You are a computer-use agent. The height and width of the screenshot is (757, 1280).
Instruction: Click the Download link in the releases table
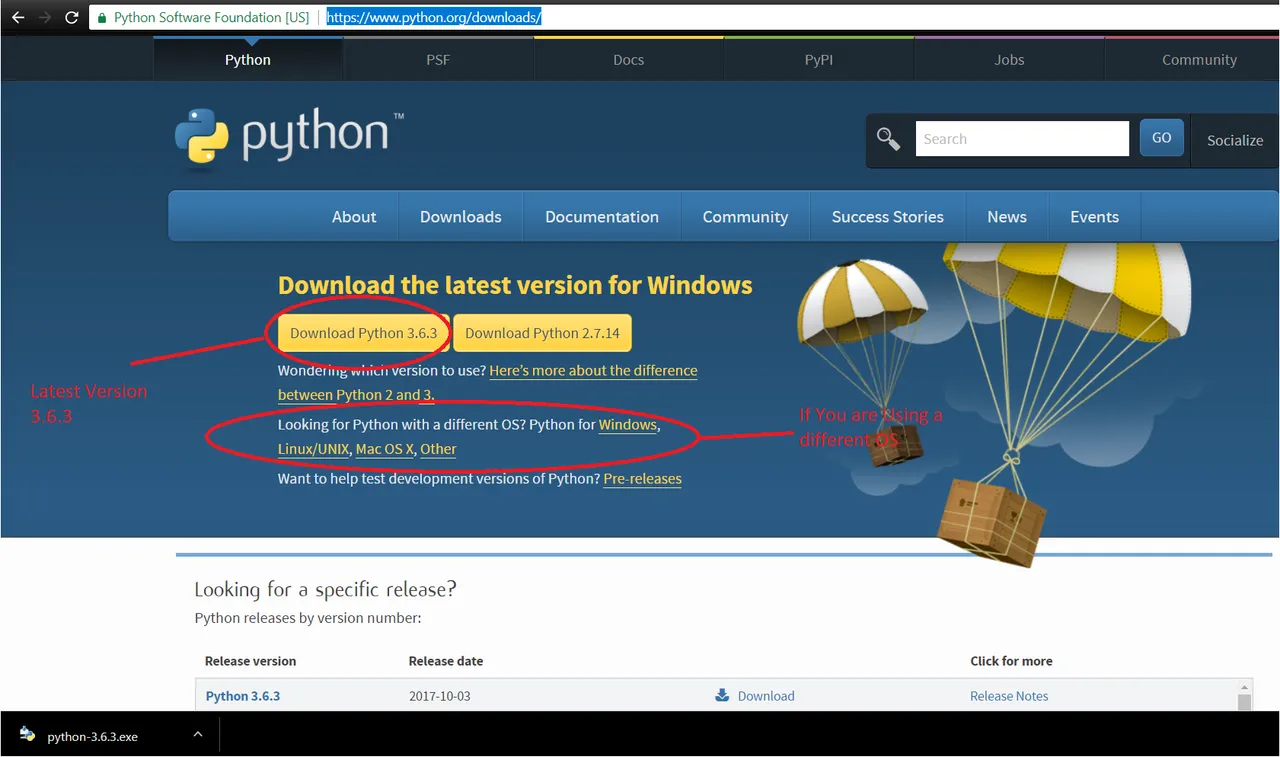point(766,696)
